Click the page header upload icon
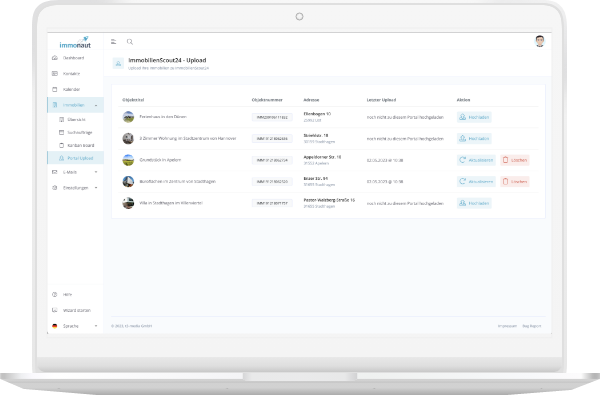The height and width of the screenshot is (395, 600). pyautogui.click(x=118, y=64)
